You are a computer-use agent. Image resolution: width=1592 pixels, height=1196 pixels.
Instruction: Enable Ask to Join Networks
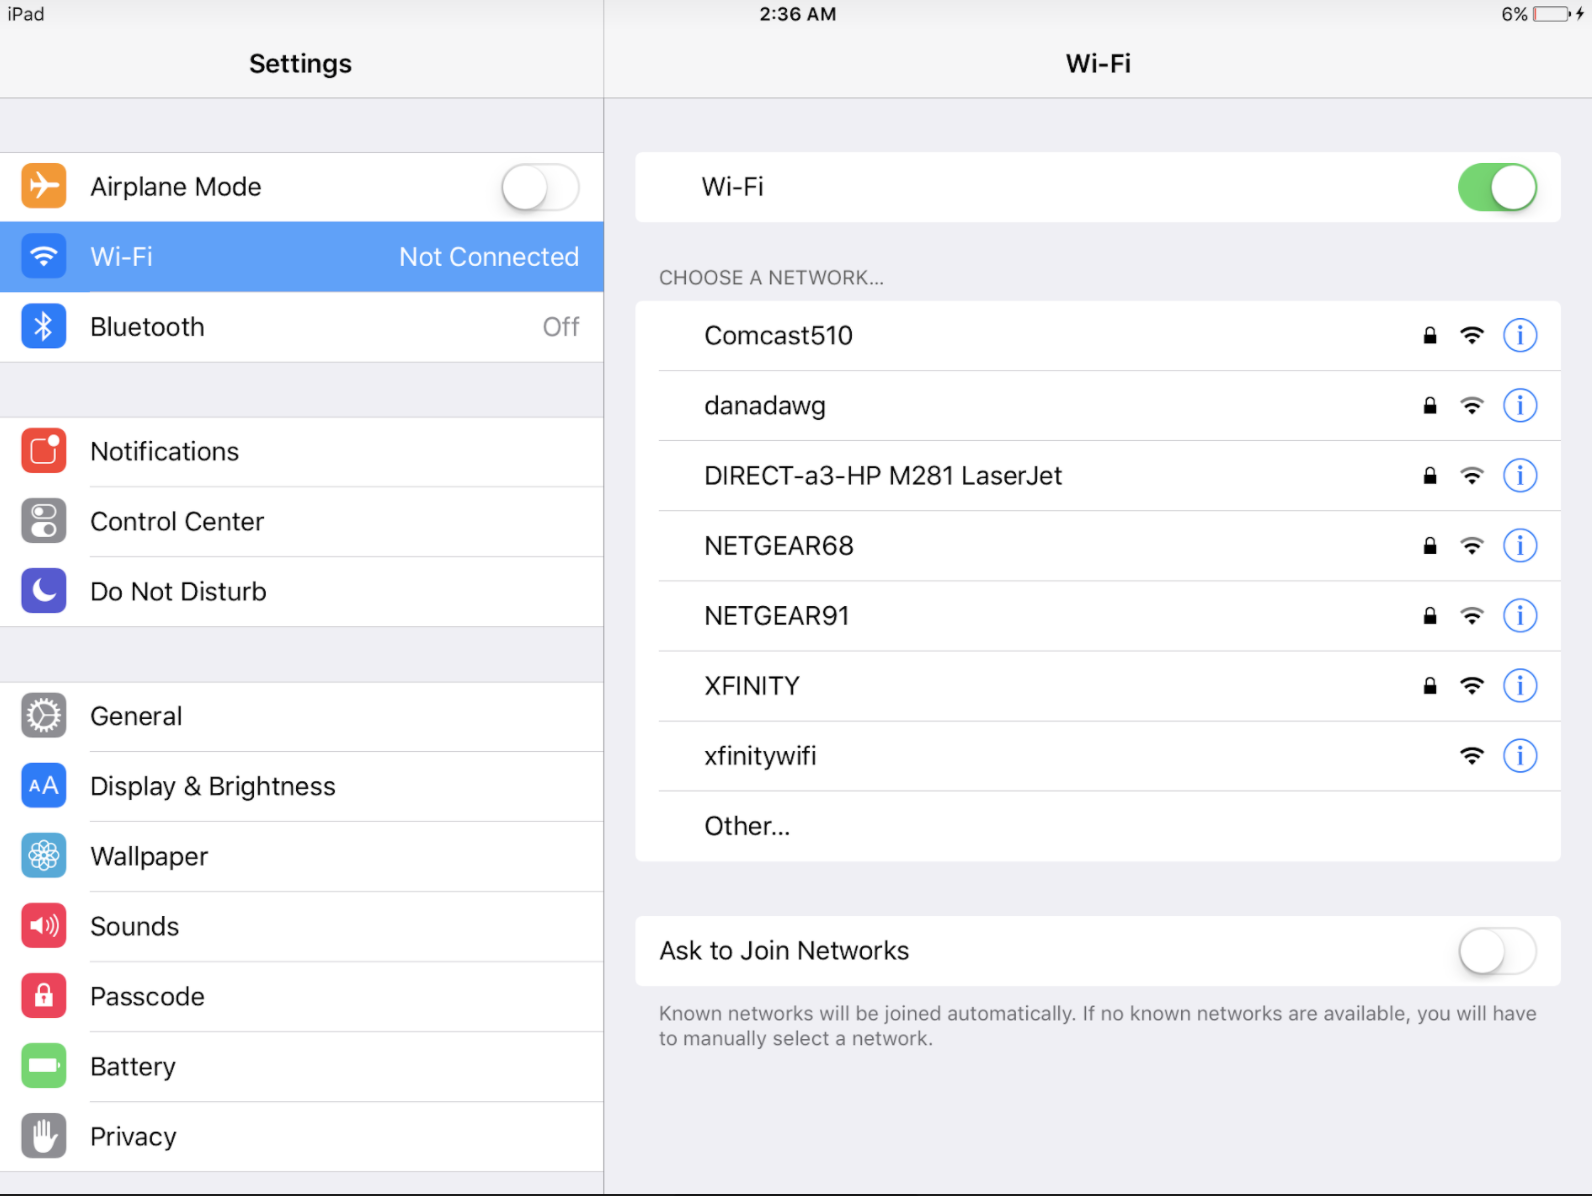point(1496,951)
